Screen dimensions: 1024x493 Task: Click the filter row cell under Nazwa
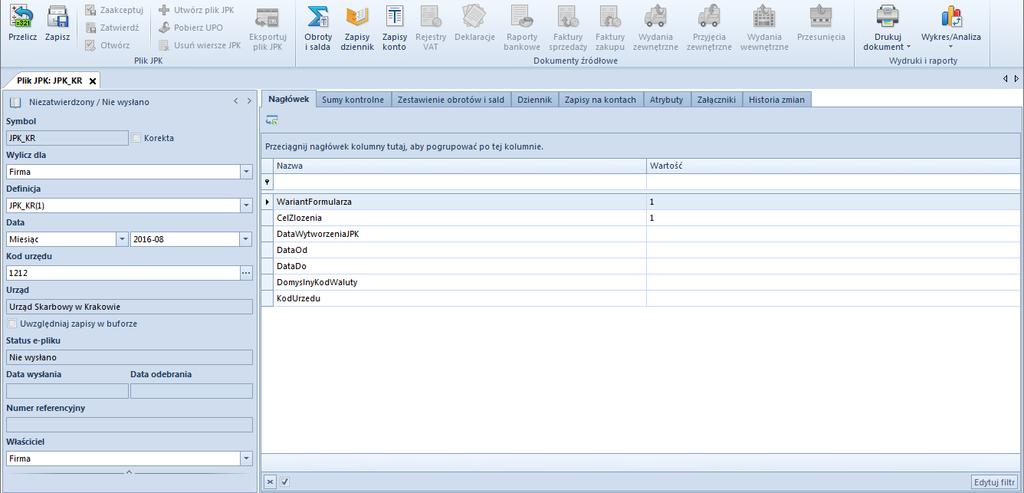pos(460,182)
